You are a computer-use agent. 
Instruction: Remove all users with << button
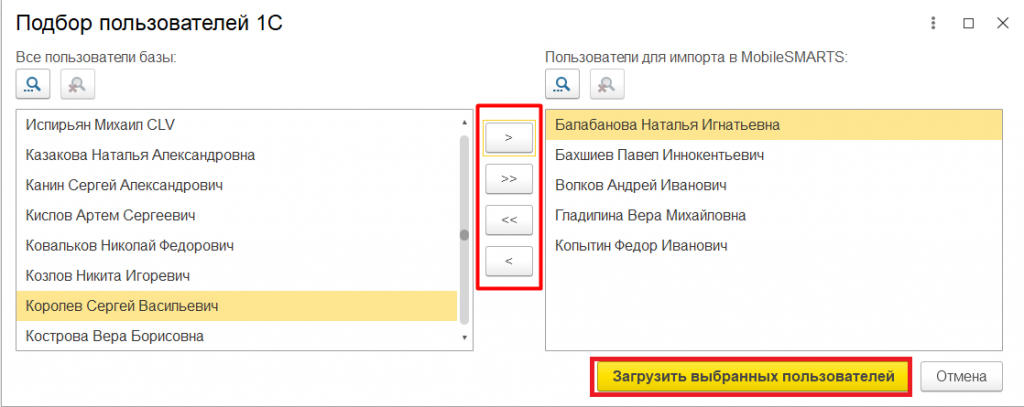coord(509,220)
